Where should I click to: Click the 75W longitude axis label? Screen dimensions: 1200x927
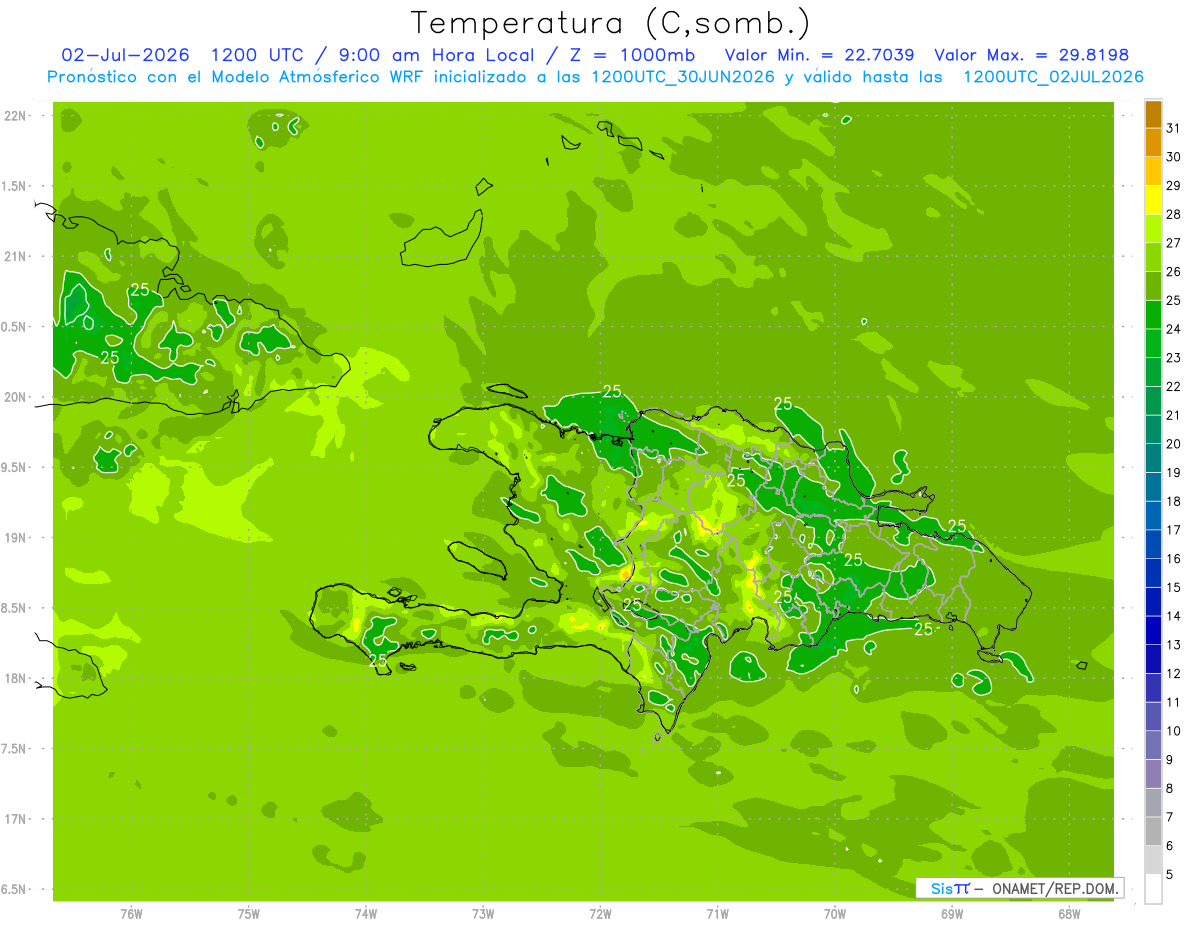pos(248,913)
